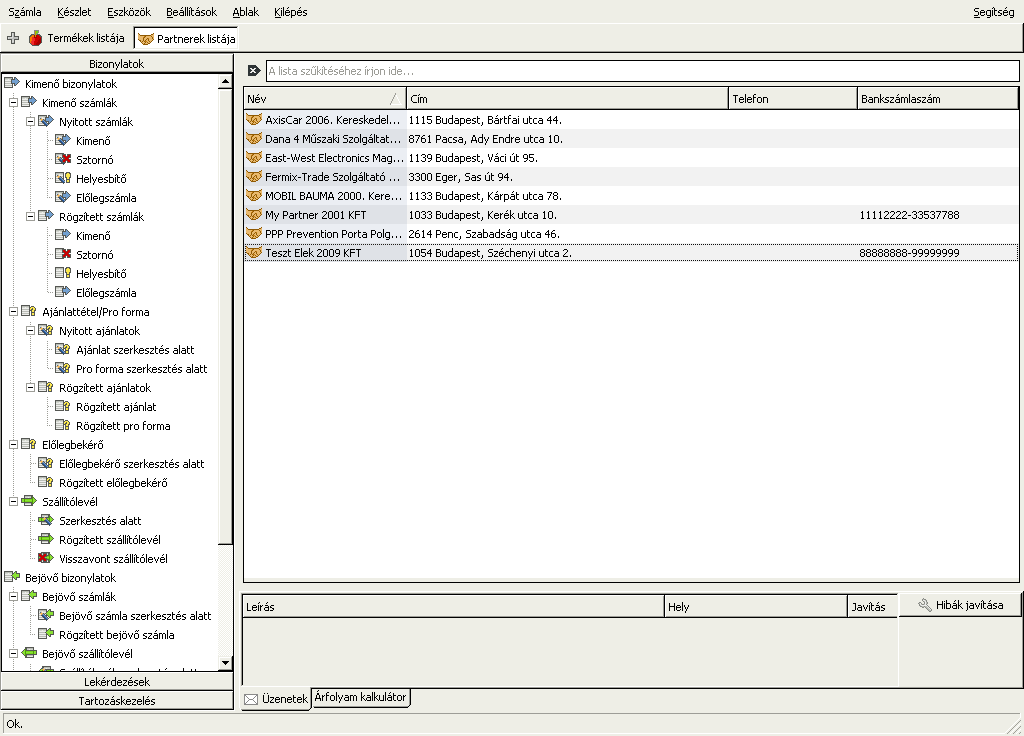
Task: Select the Rögzített pro forma tree label
Action: pyautogui.click(x=123, y=426)
